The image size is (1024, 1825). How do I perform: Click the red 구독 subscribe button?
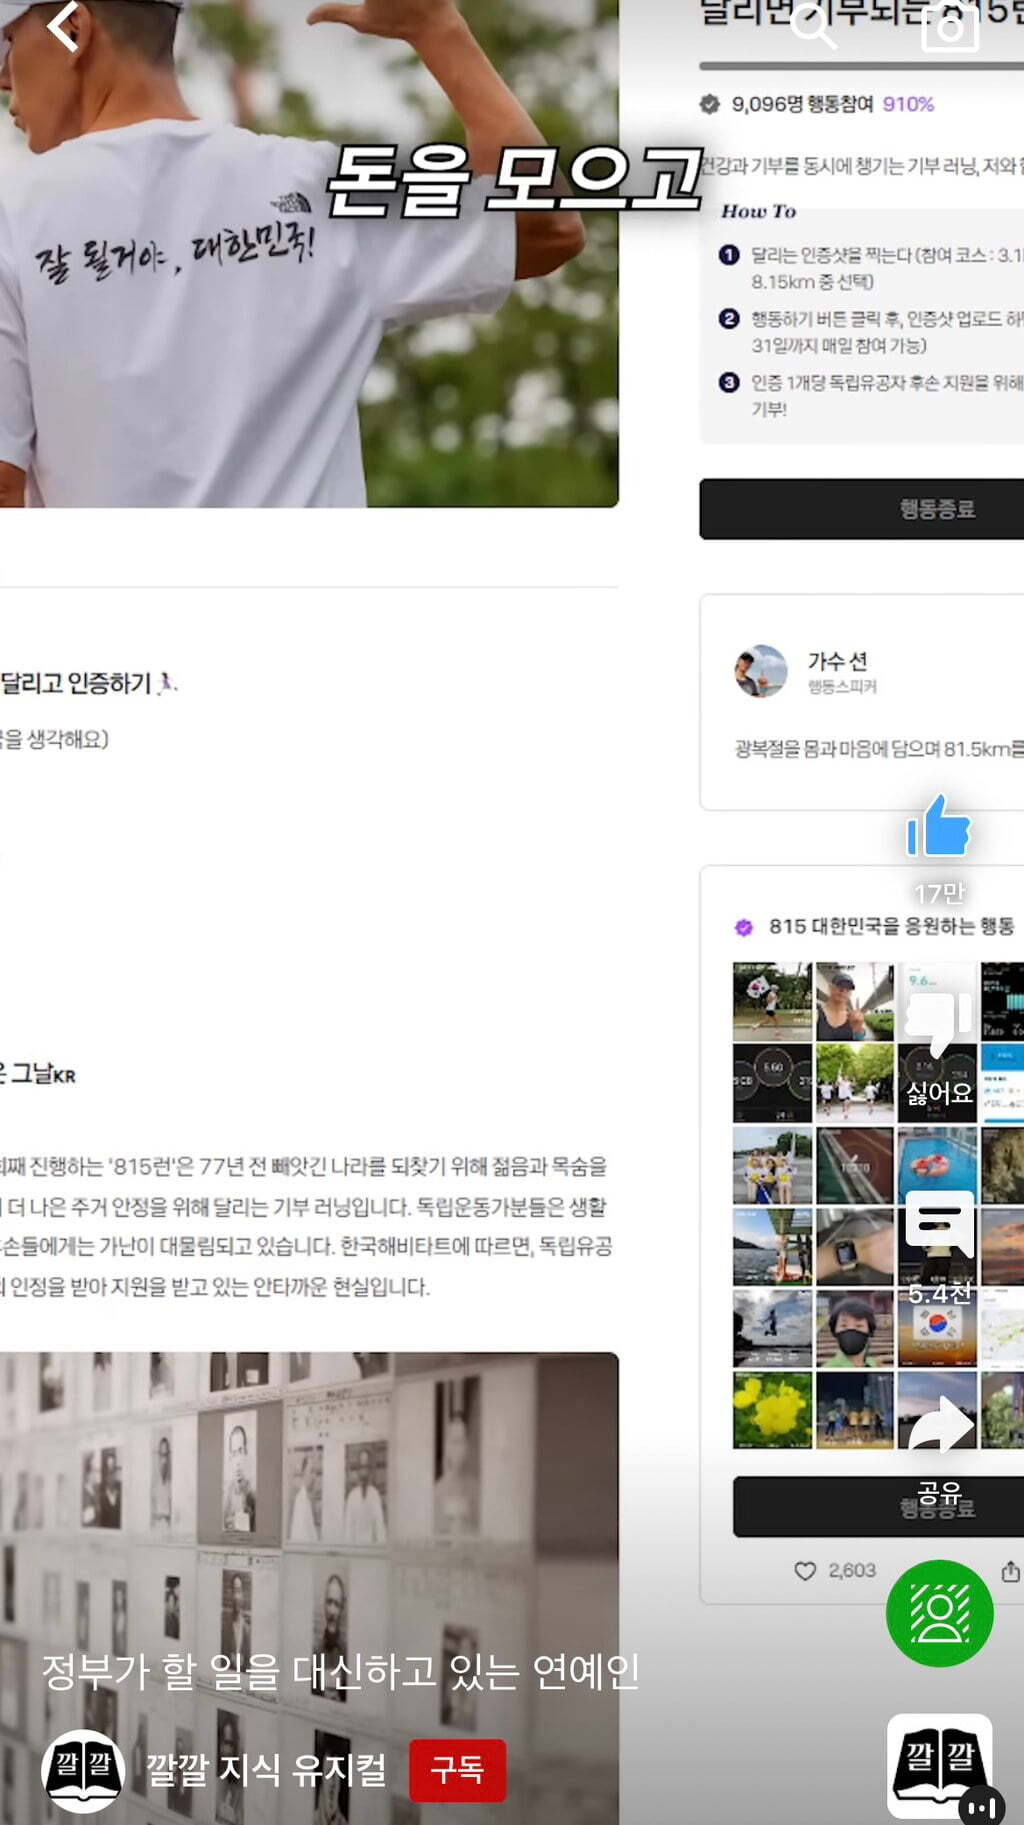pos(457,1770)
